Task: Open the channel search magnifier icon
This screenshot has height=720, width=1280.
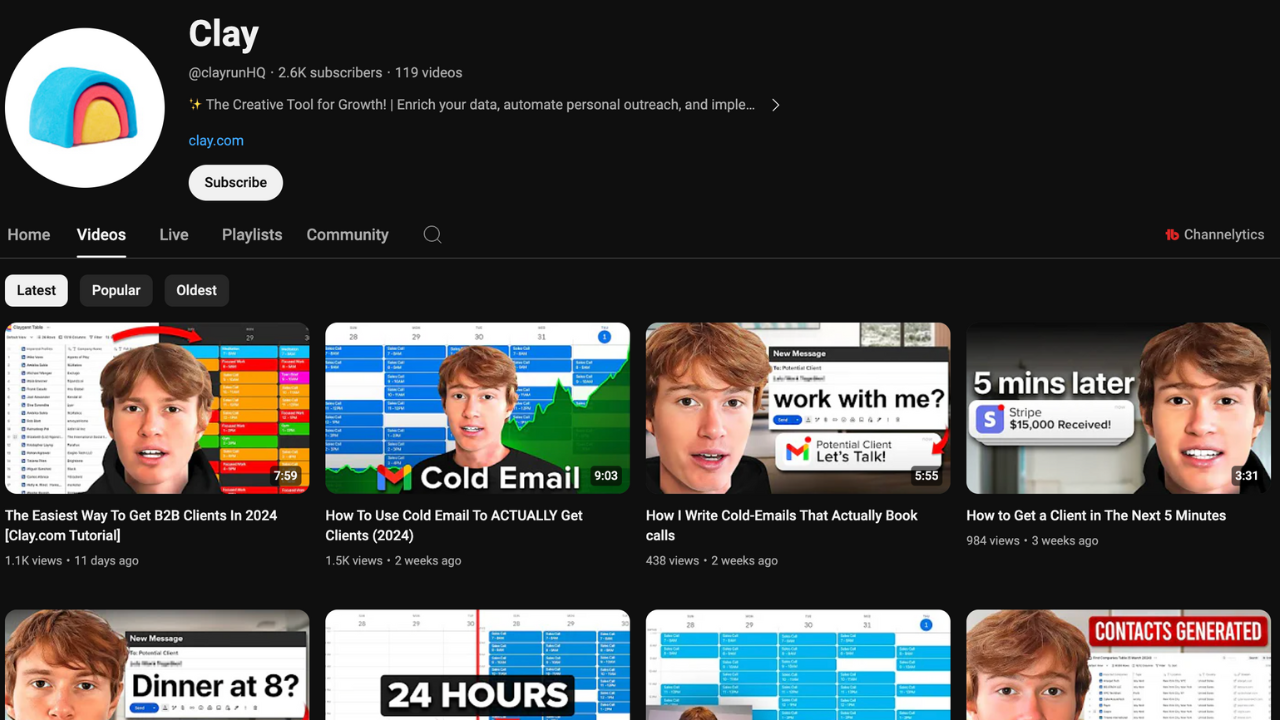Action: 432,234
